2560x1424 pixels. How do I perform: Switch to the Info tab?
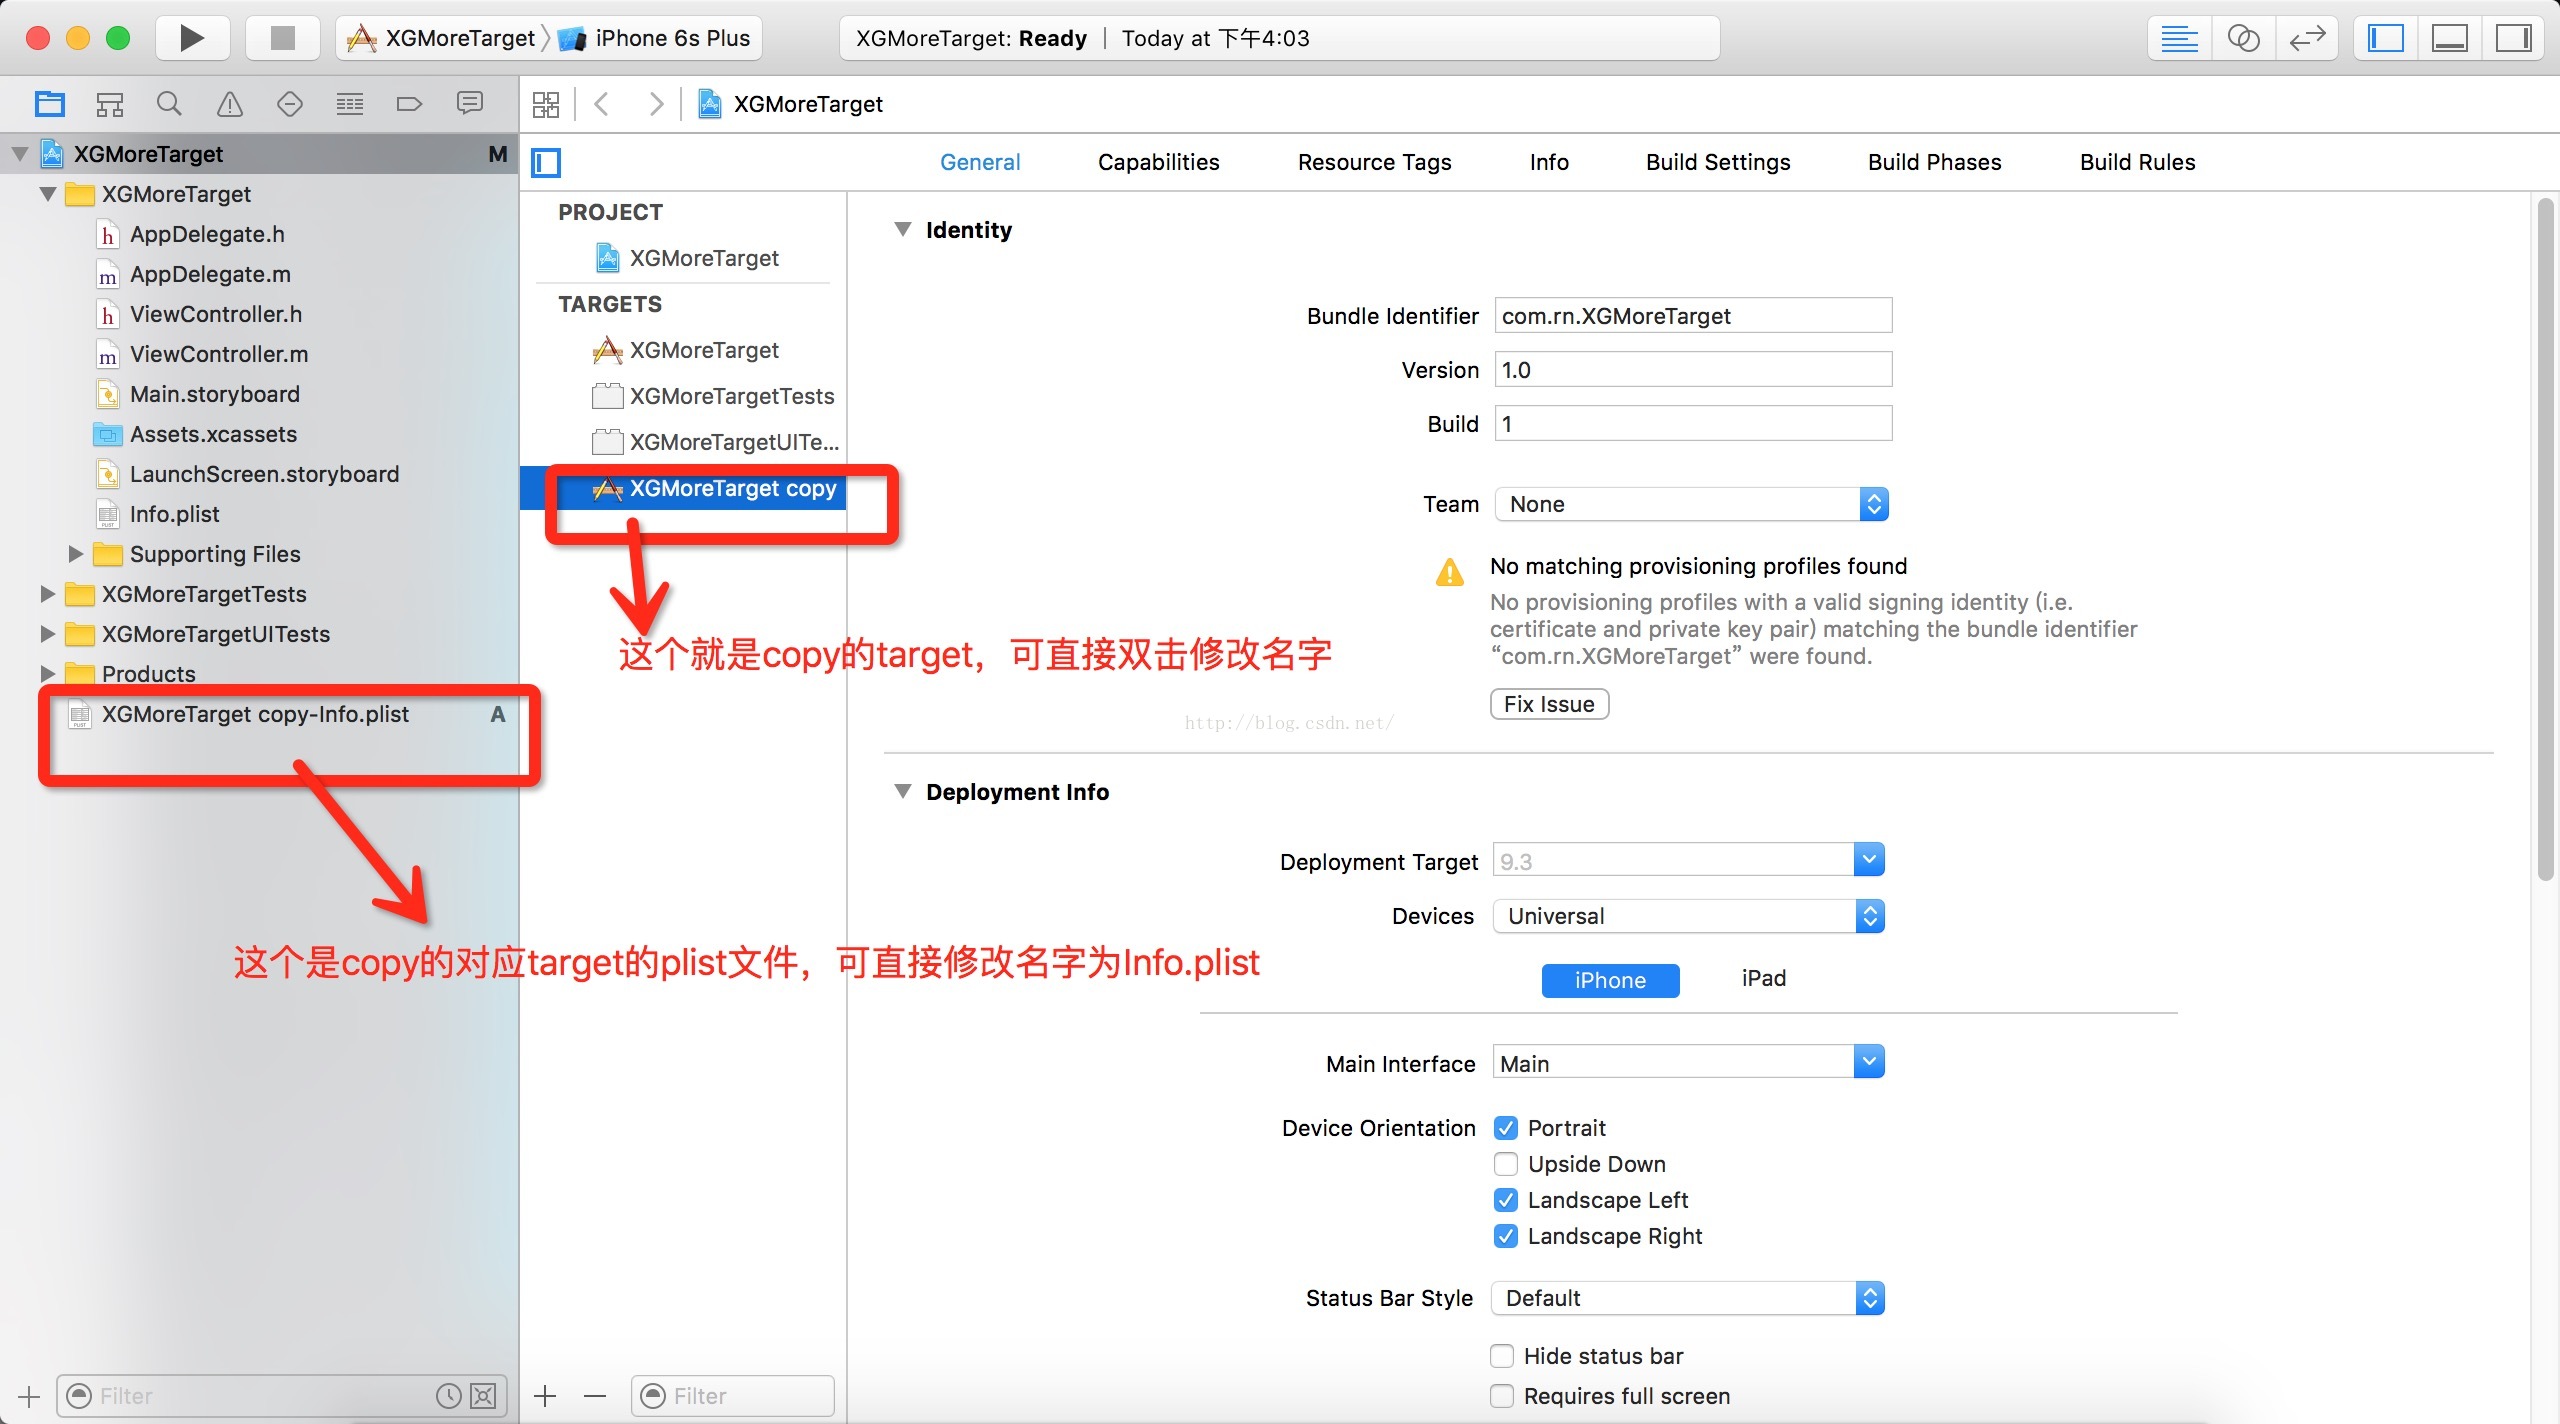click(x=1549, y=162)
